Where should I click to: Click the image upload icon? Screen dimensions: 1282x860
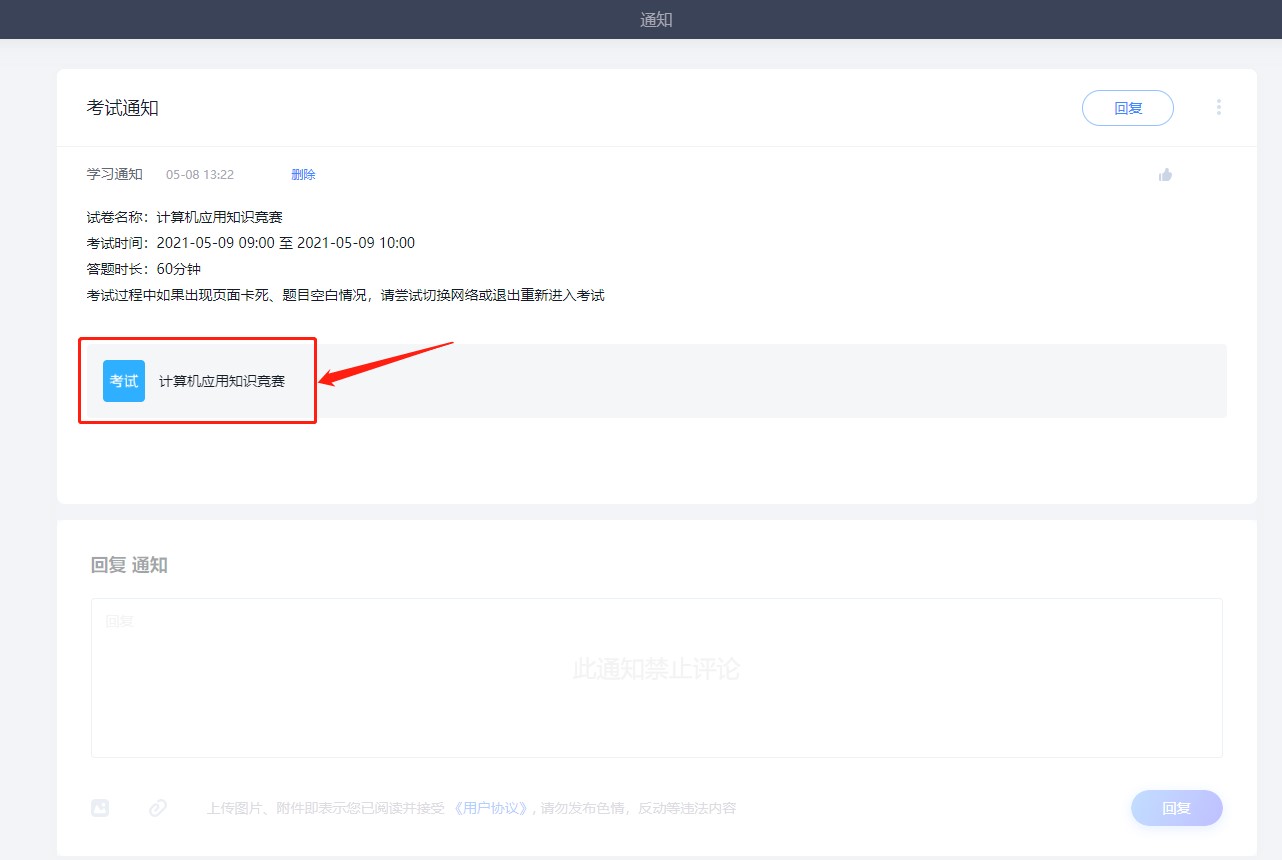click(100, 808)
